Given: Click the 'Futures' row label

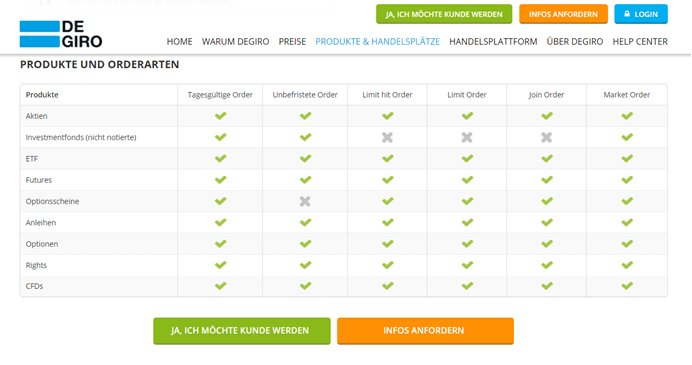Looking at the screenshot, I should tap(38, 180).
